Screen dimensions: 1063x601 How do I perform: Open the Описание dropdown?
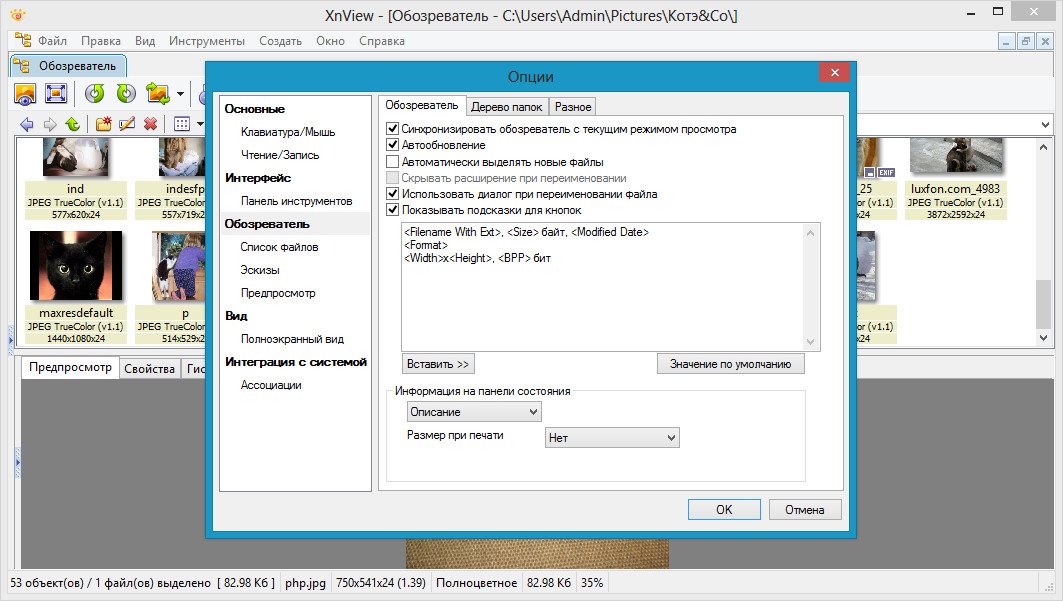[x=474, y=412]
